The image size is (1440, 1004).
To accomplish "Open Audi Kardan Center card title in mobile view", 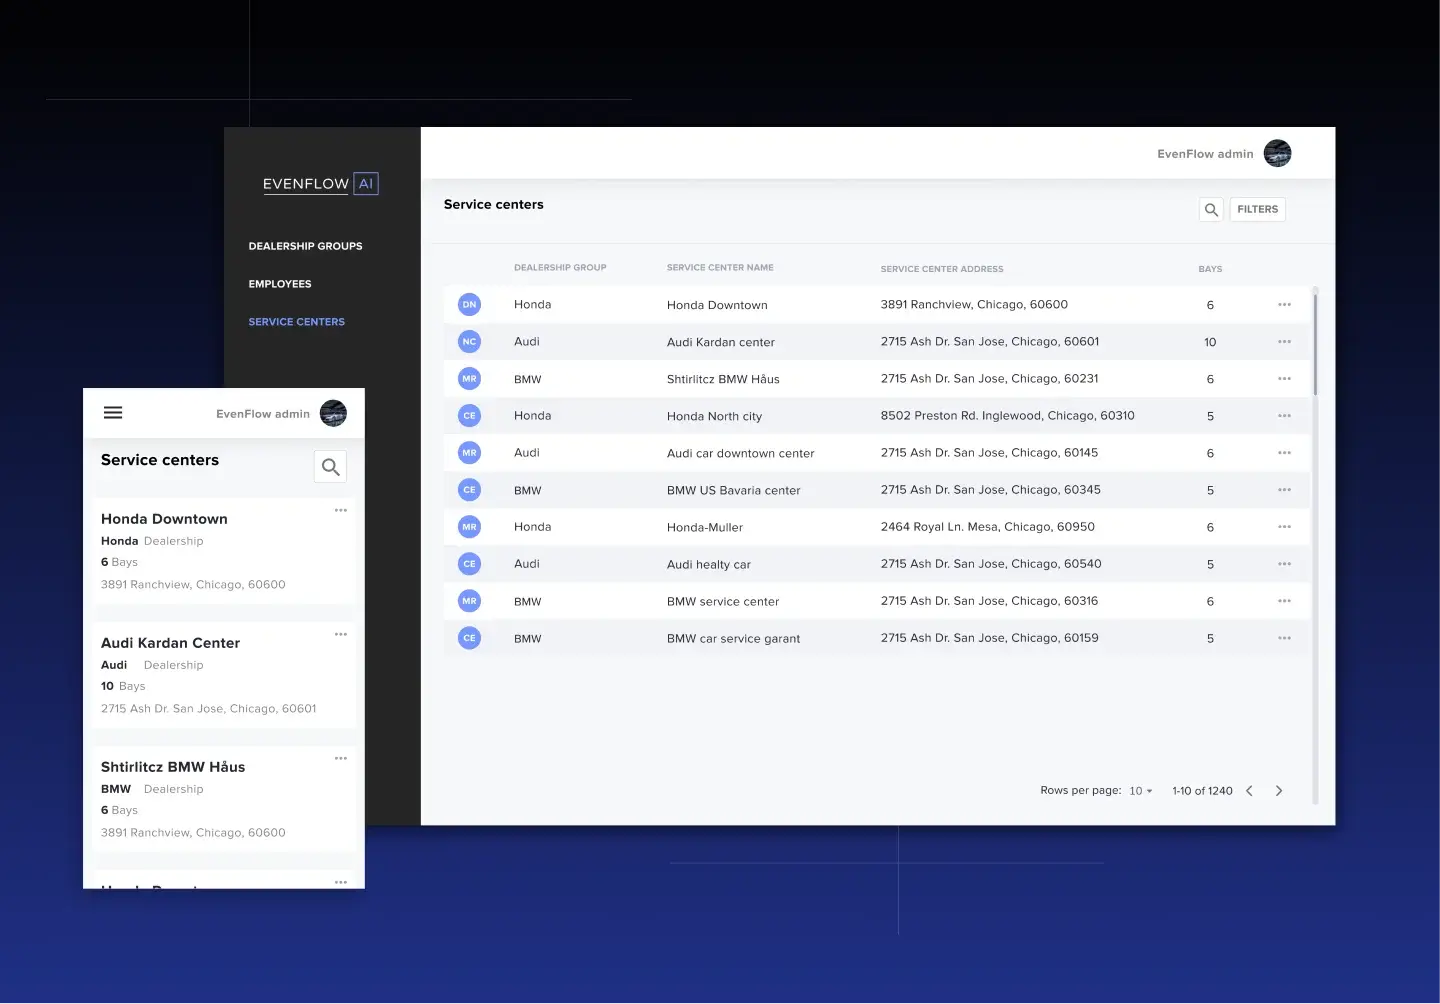I will 170,643.
